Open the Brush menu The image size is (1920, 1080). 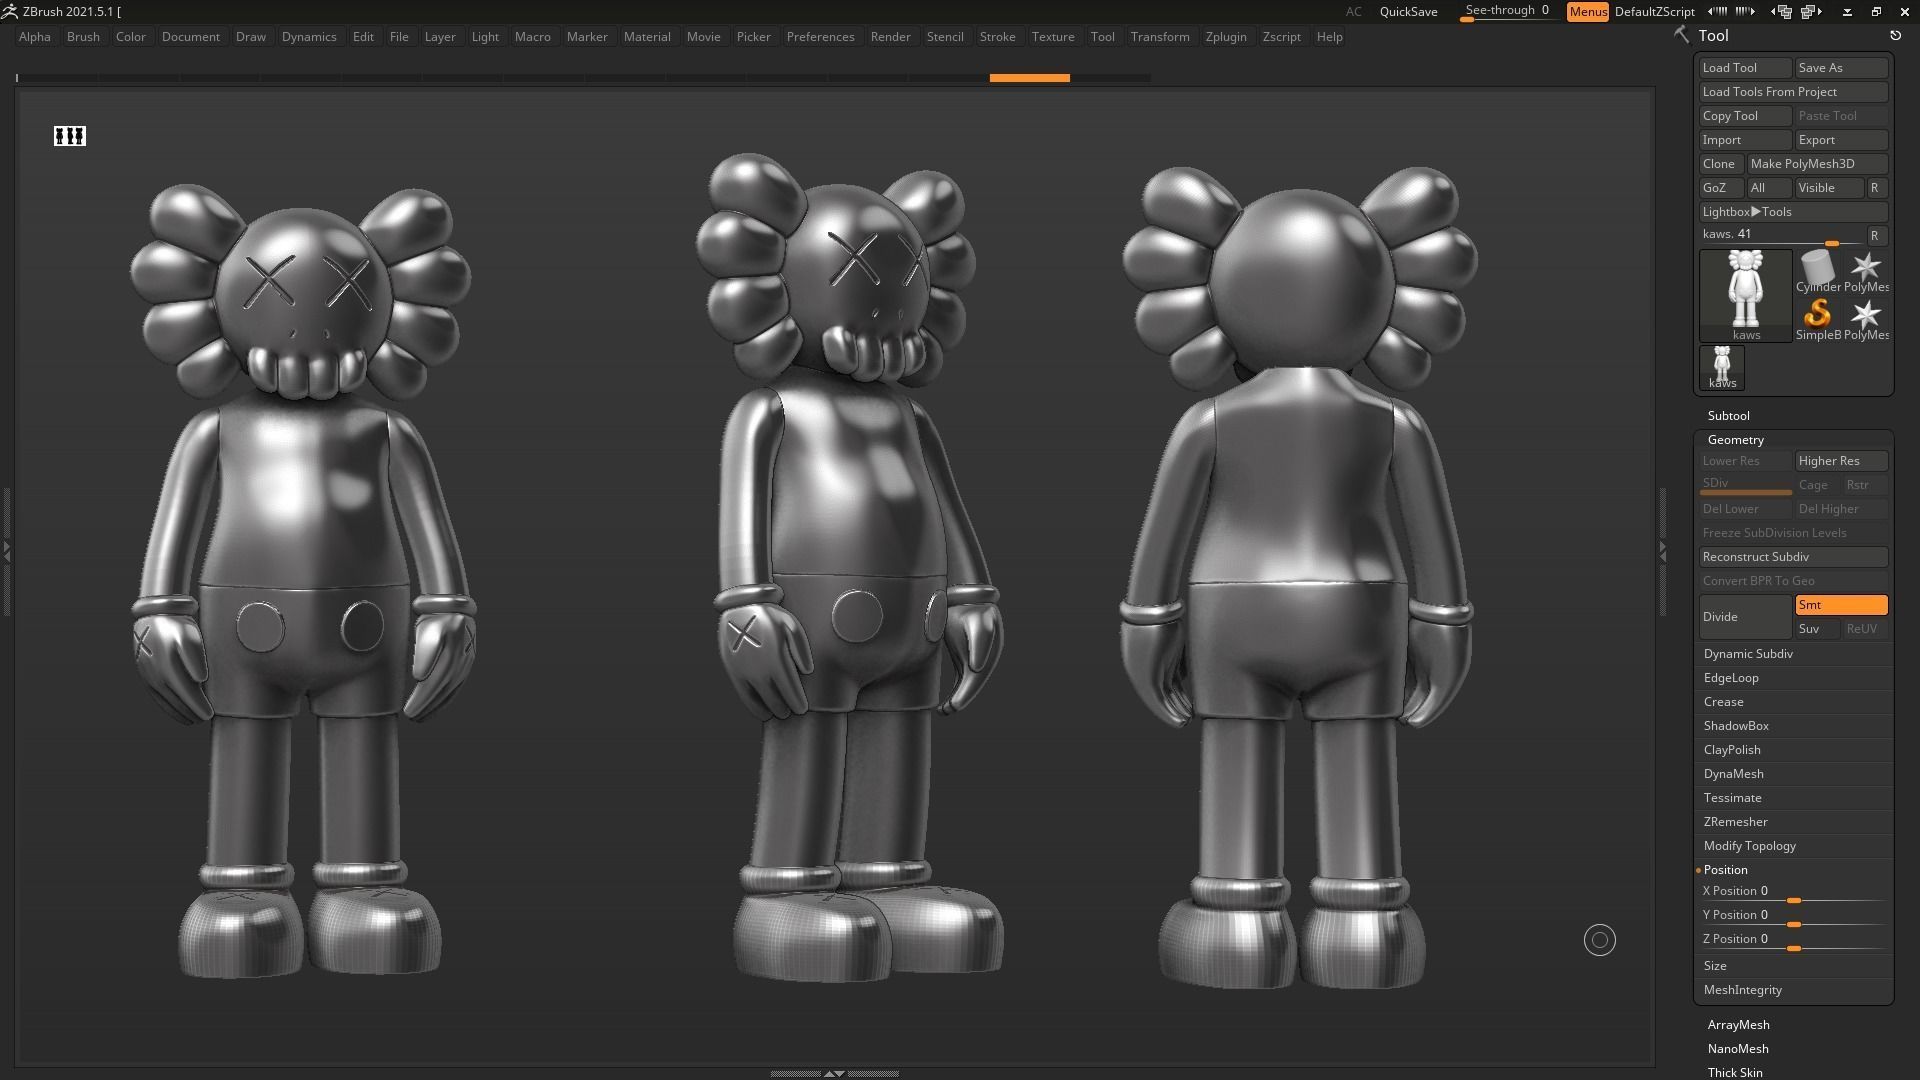[83, 37]
